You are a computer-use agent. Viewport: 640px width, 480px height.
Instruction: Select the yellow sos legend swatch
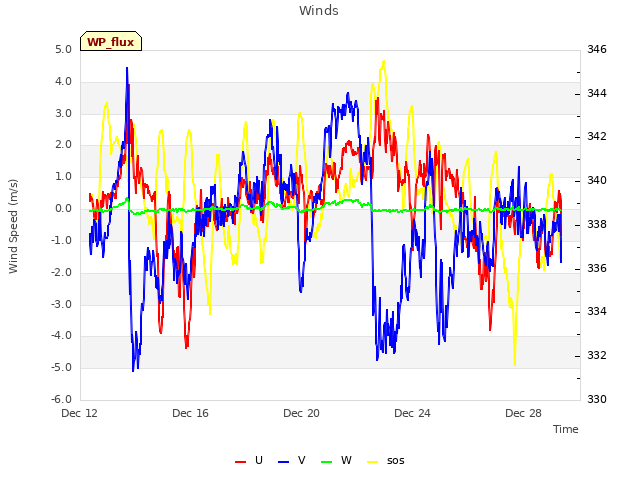point(373,461)
